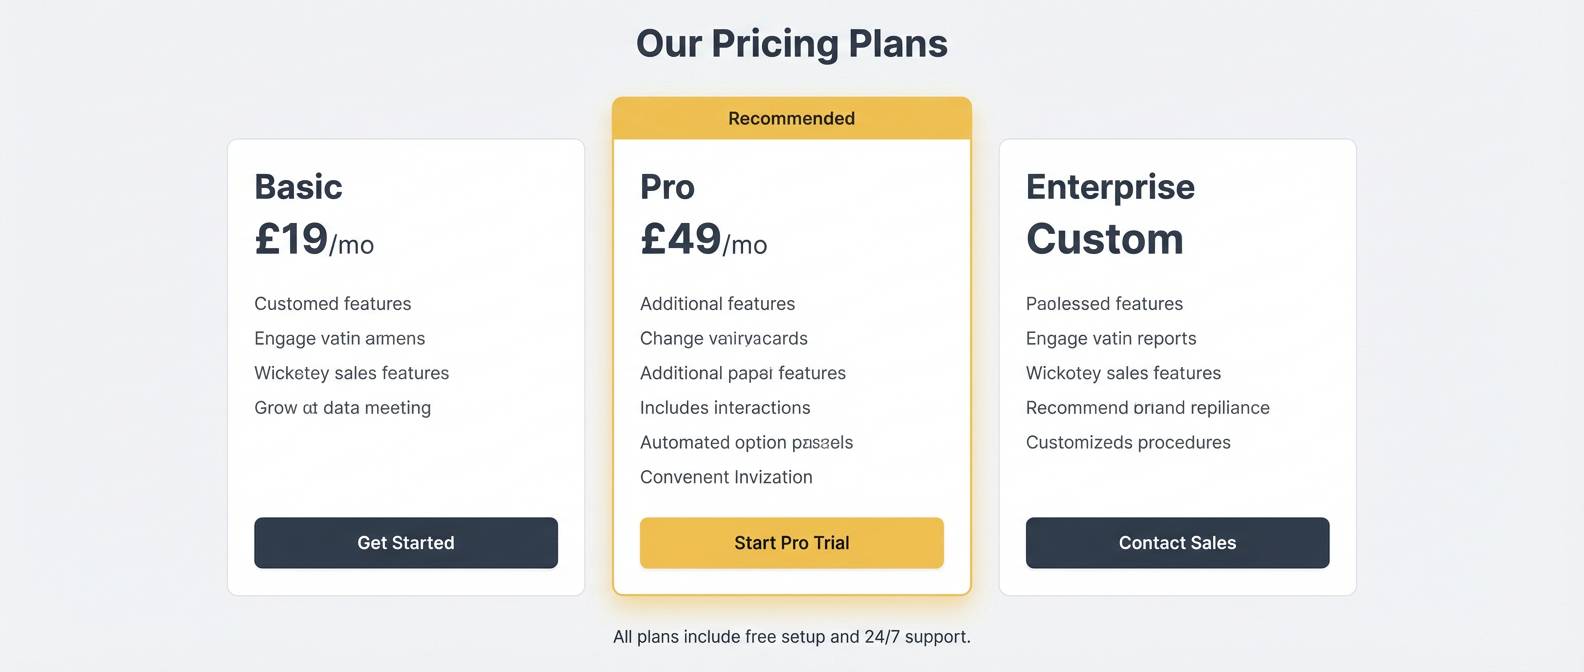This screenshot has width=1584, height=672.
Task: Select 'Includes interactions' in the Pro plan
Action: [x=725, y=407]
